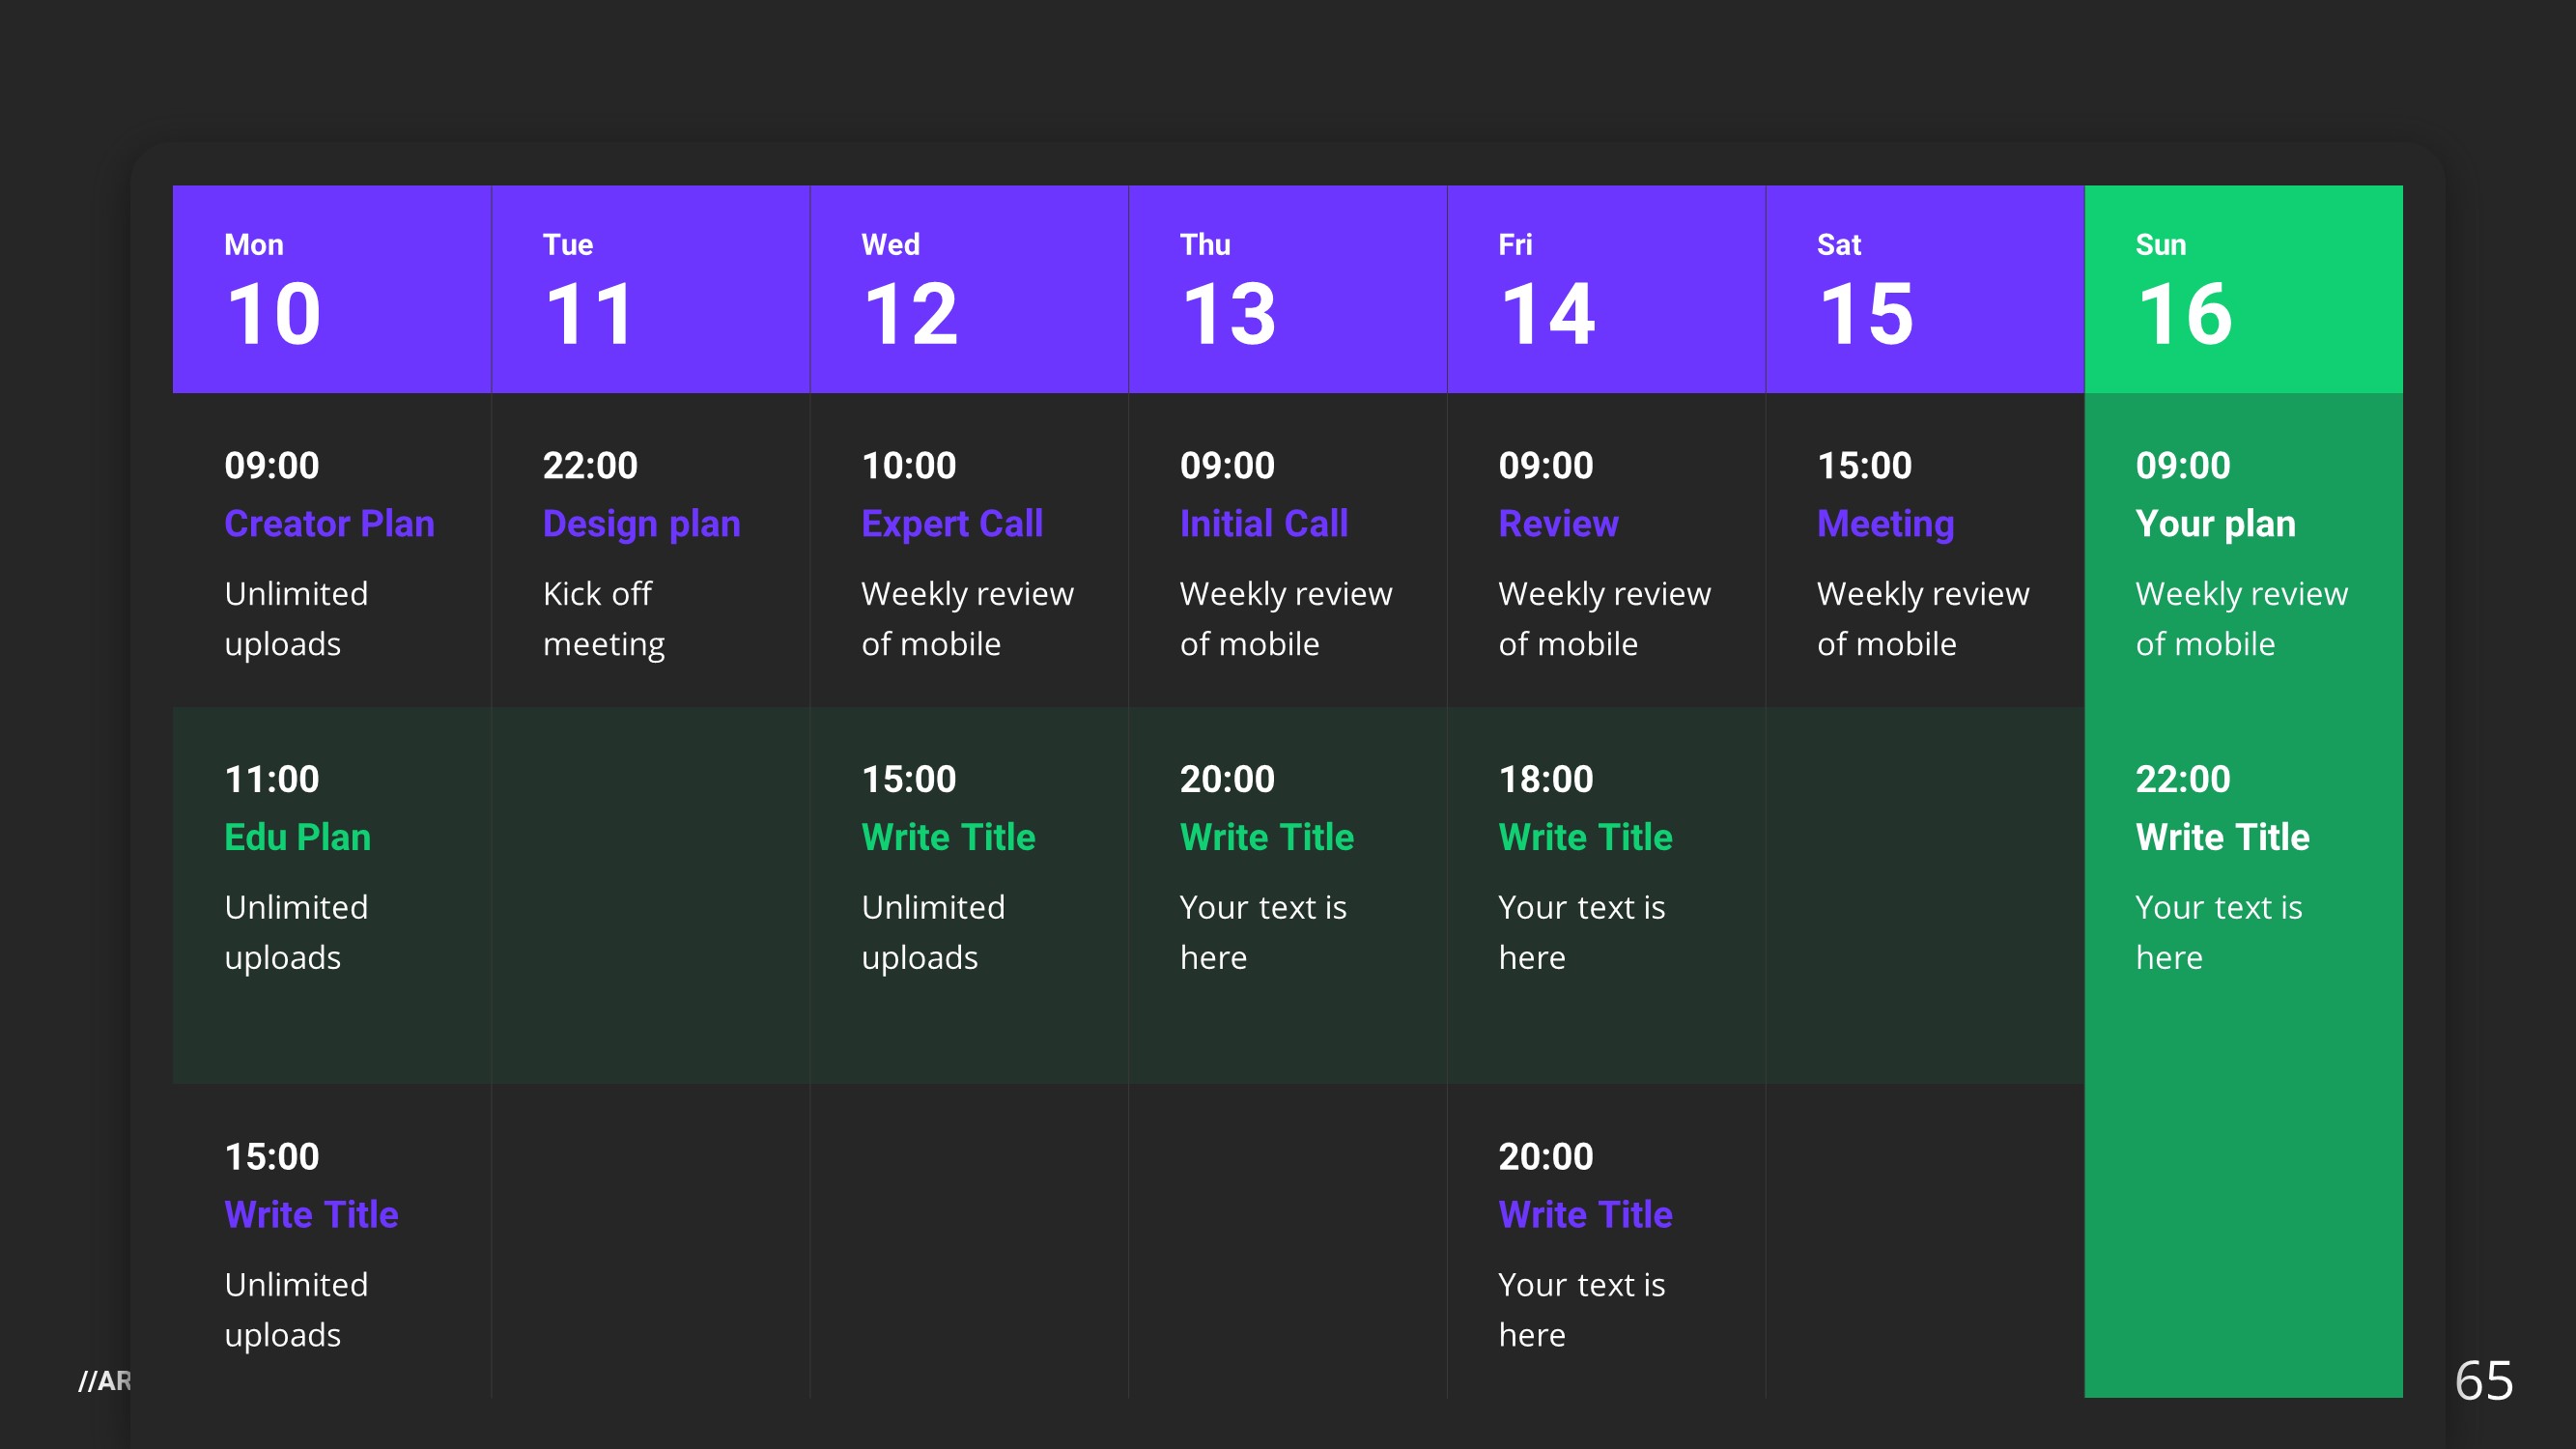Select the green Sun 16 header
Screen dimensions: 2576x1449
point(2242,289)
